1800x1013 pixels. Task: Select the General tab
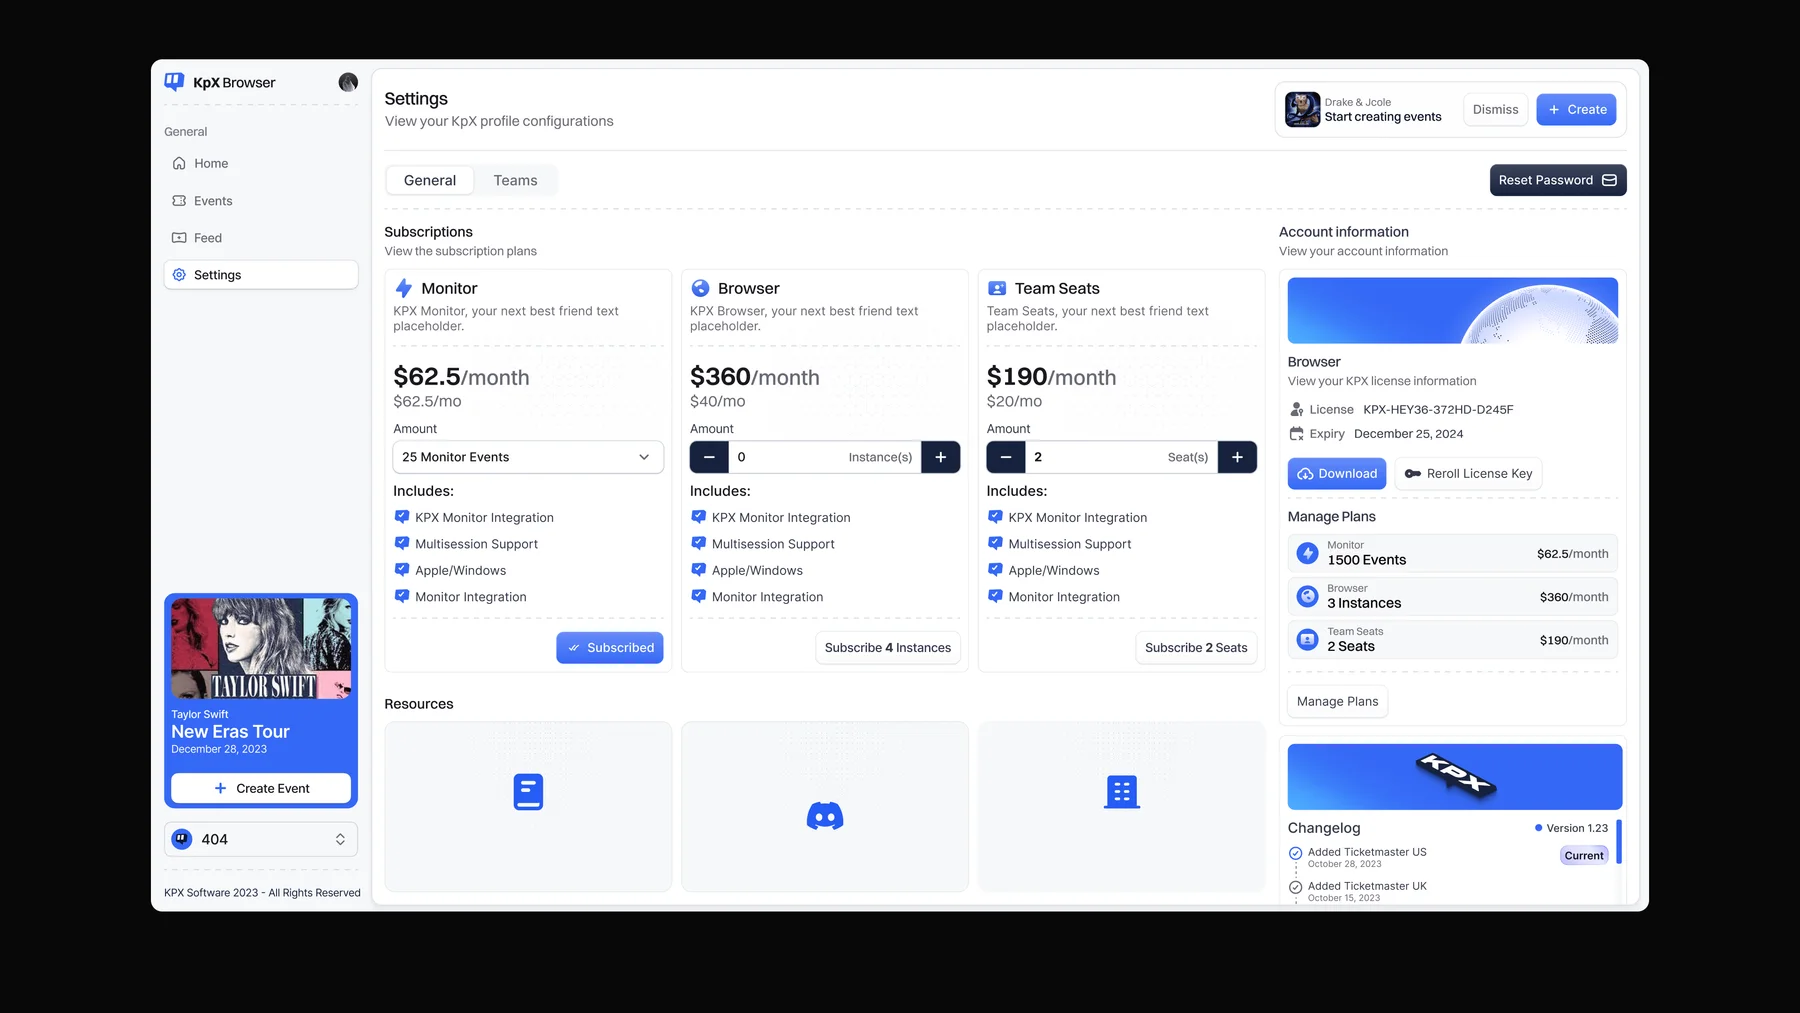[x=430, y=180]
